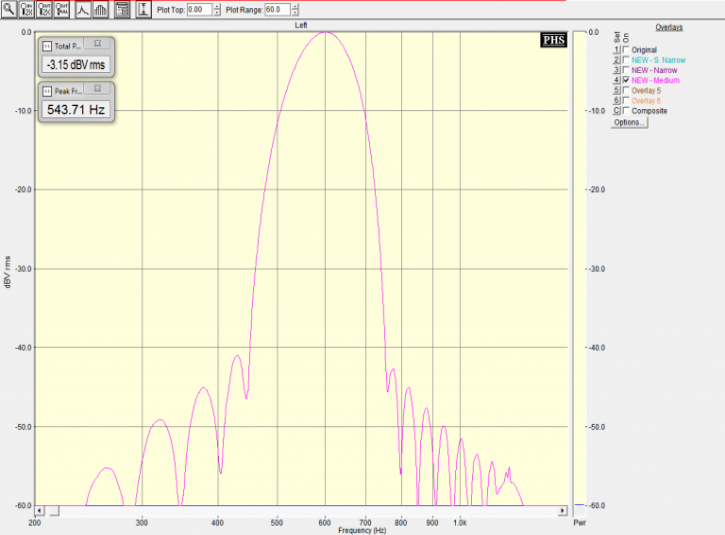Open overlay Options... button
The width and height of the screenshot is (725, 535).
(x=628, y=122)
